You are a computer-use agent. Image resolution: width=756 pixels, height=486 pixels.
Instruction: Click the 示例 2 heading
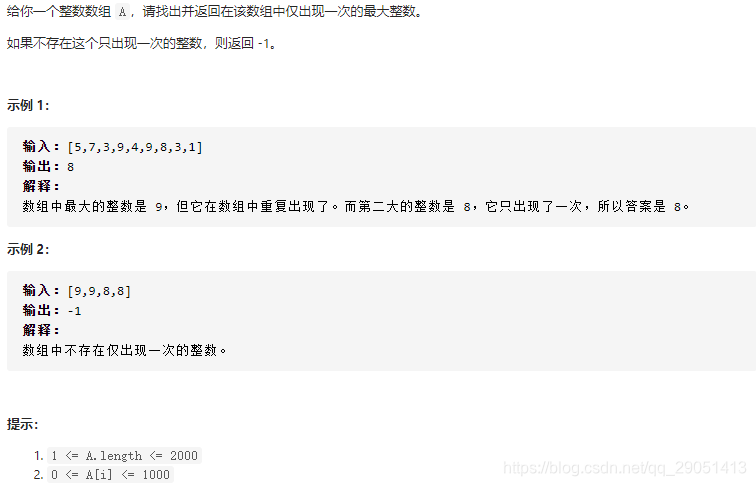pyautogui.click(x=28, y=249)
